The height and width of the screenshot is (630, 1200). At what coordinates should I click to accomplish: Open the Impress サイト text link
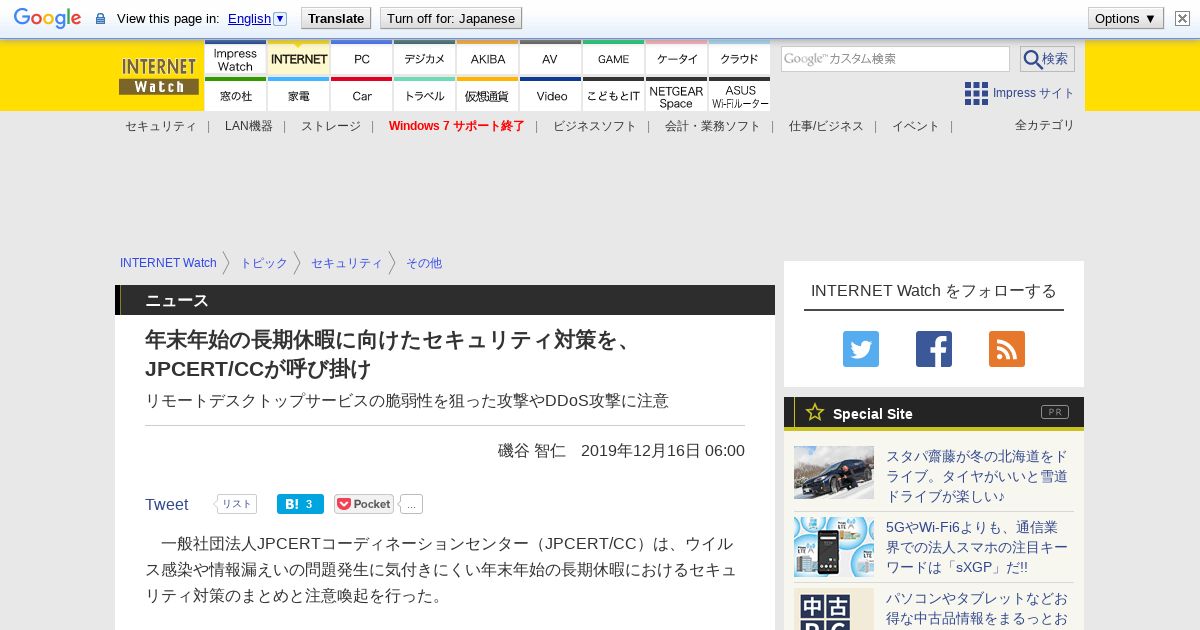(x=1033, y=93)
